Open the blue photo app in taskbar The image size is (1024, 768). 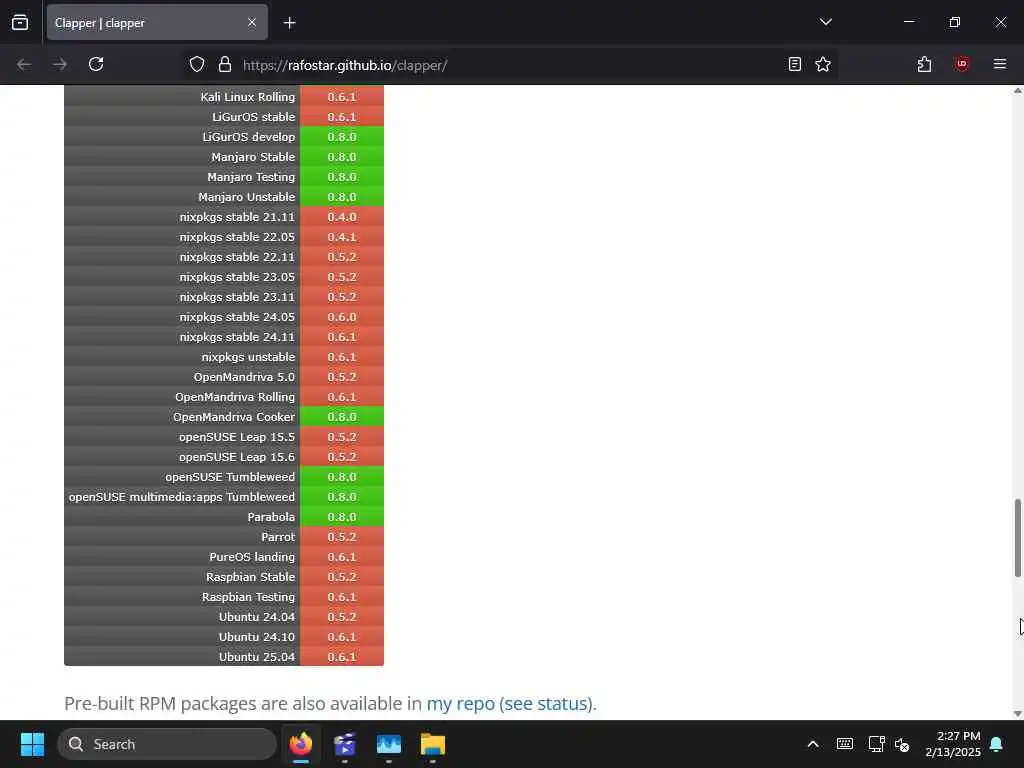tap(389, 744)
